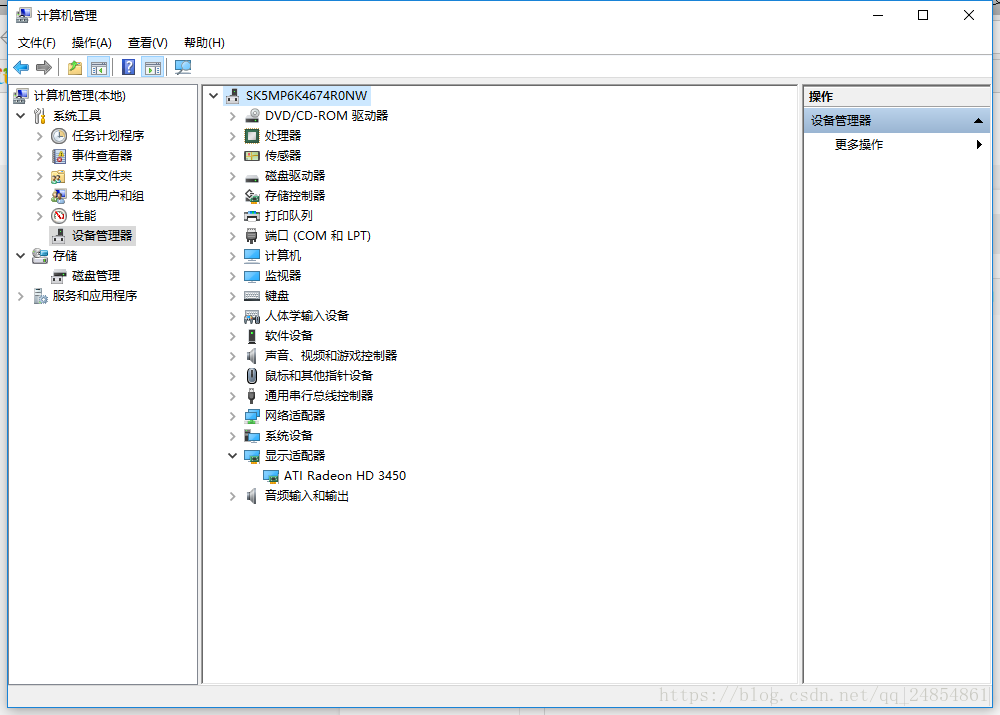Click the blue Help question-mark toolbar icon
This screenshot has height=715, width=1000.
coord(128,67)
